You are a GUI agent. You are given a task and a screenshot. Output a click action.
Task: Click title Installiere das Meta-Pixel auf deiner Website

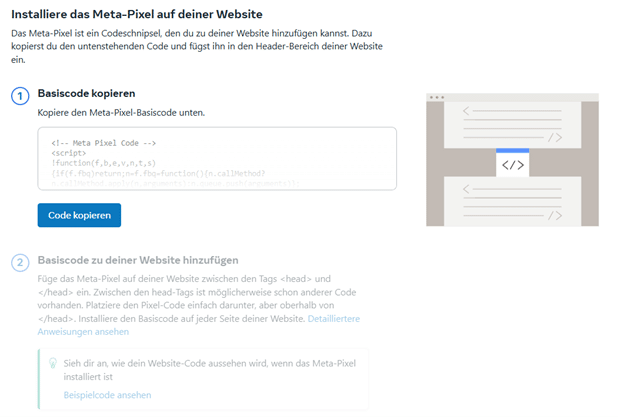coord(137,14)
